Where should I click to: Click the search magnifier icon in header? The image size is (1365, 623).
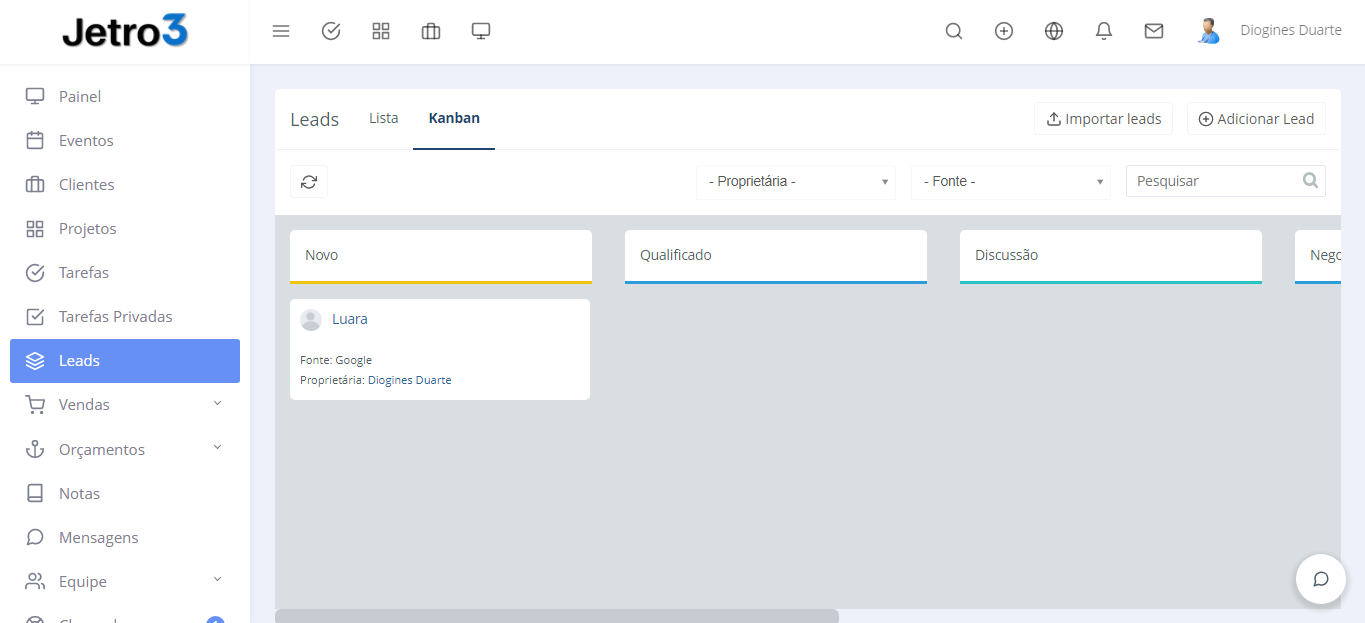(954, 31)
